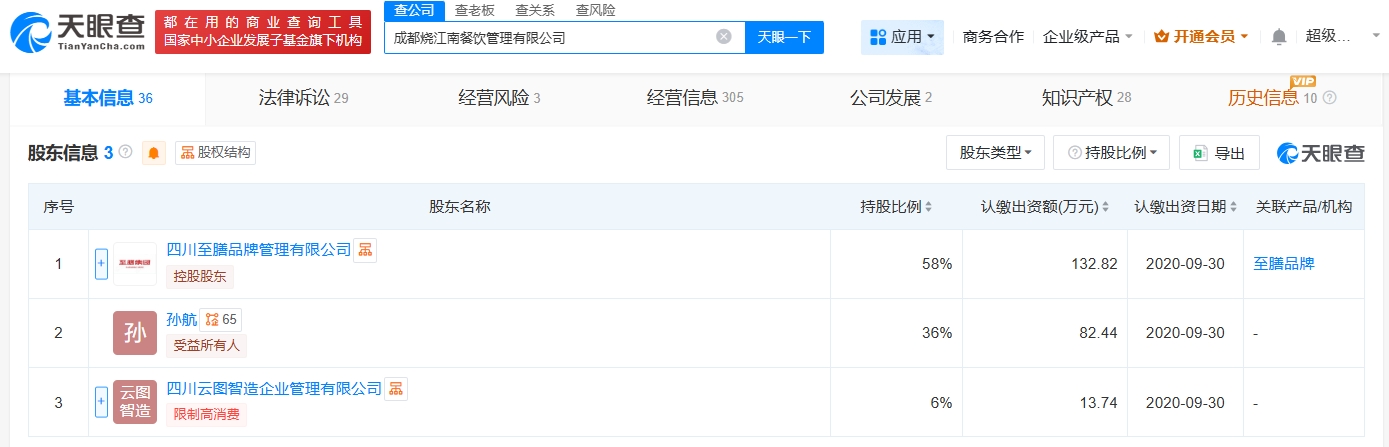
Task: Clear the search box with X icon
Action: pos(724,37)
